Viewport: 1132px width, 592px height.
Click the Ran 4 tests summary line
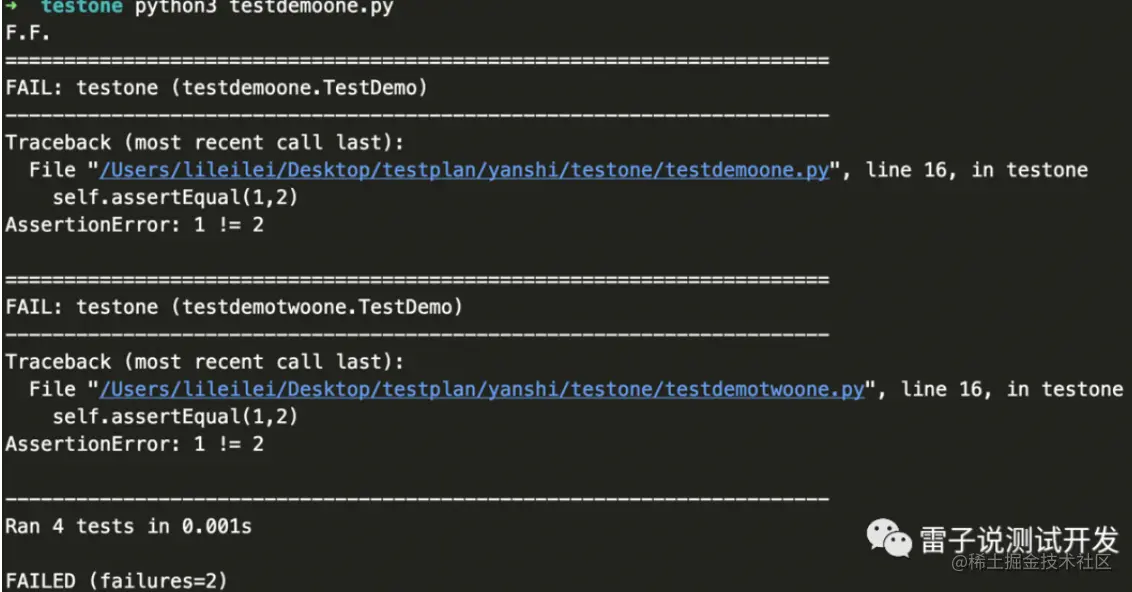click(128, 526)
